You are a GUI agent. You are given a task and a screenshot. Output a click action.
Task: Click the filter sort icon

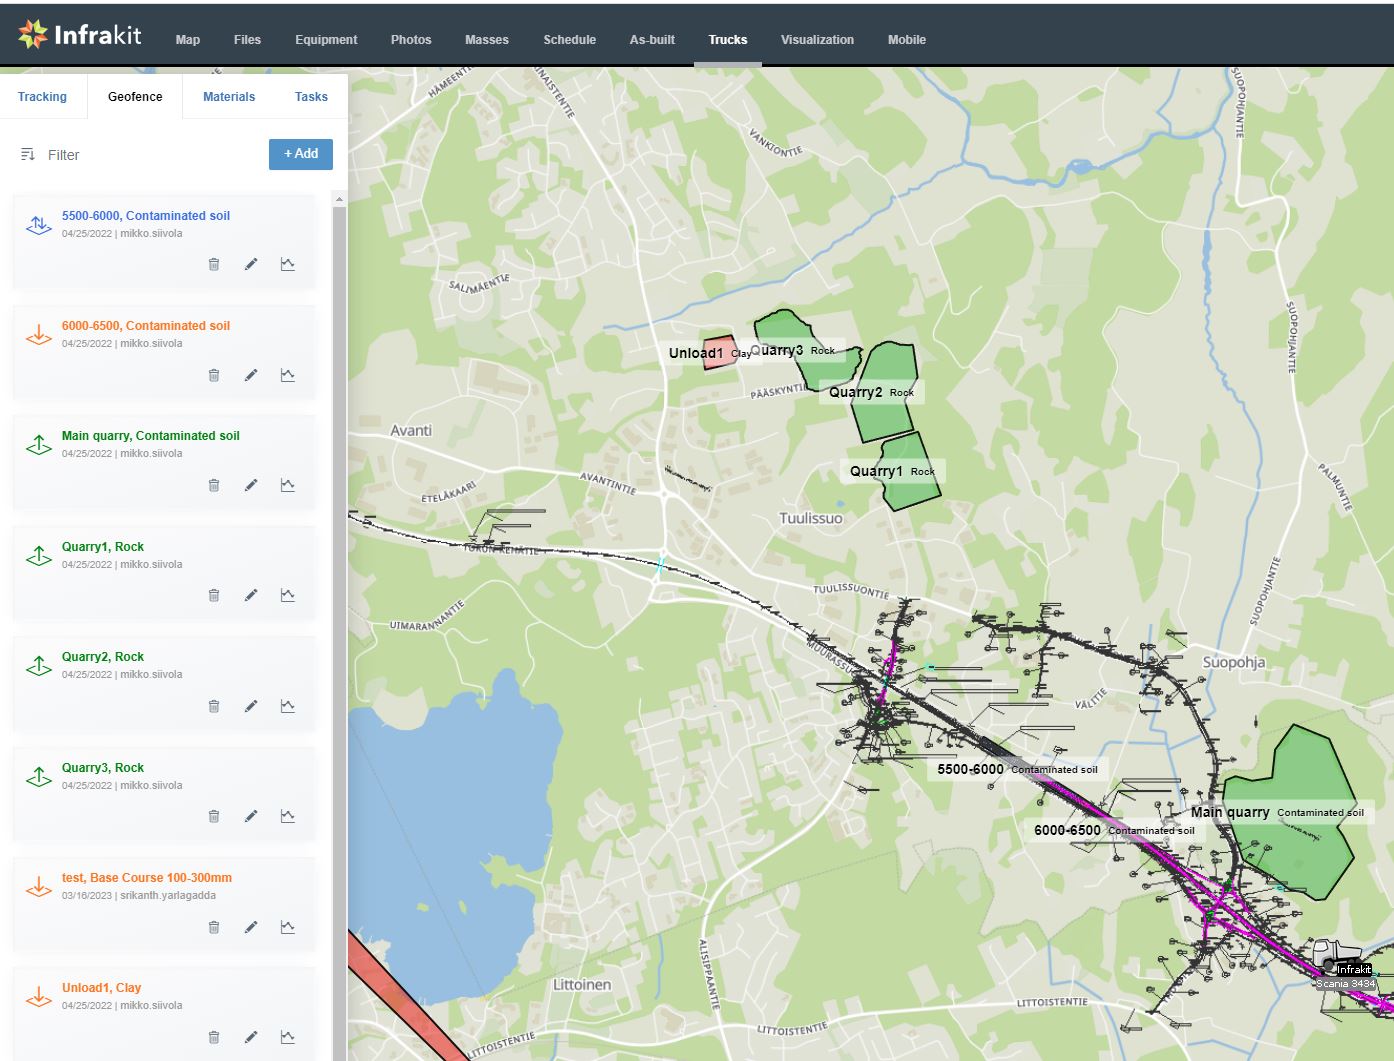[x=28, y=155]
